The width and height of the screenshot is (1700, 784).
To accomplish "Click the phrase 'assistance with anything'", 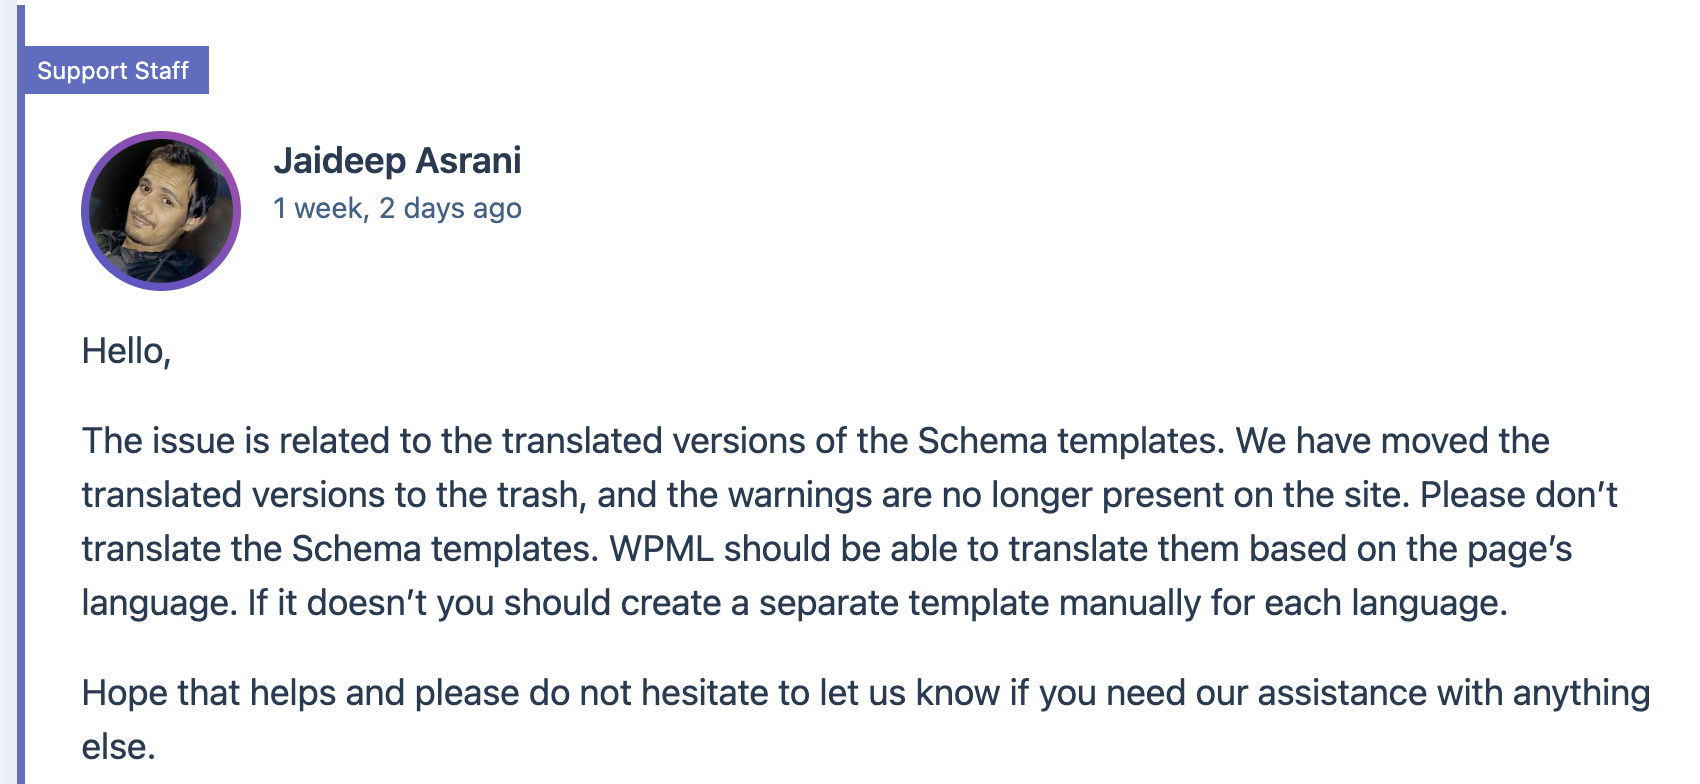I will pyautogui.click(x=1453, y=693).
